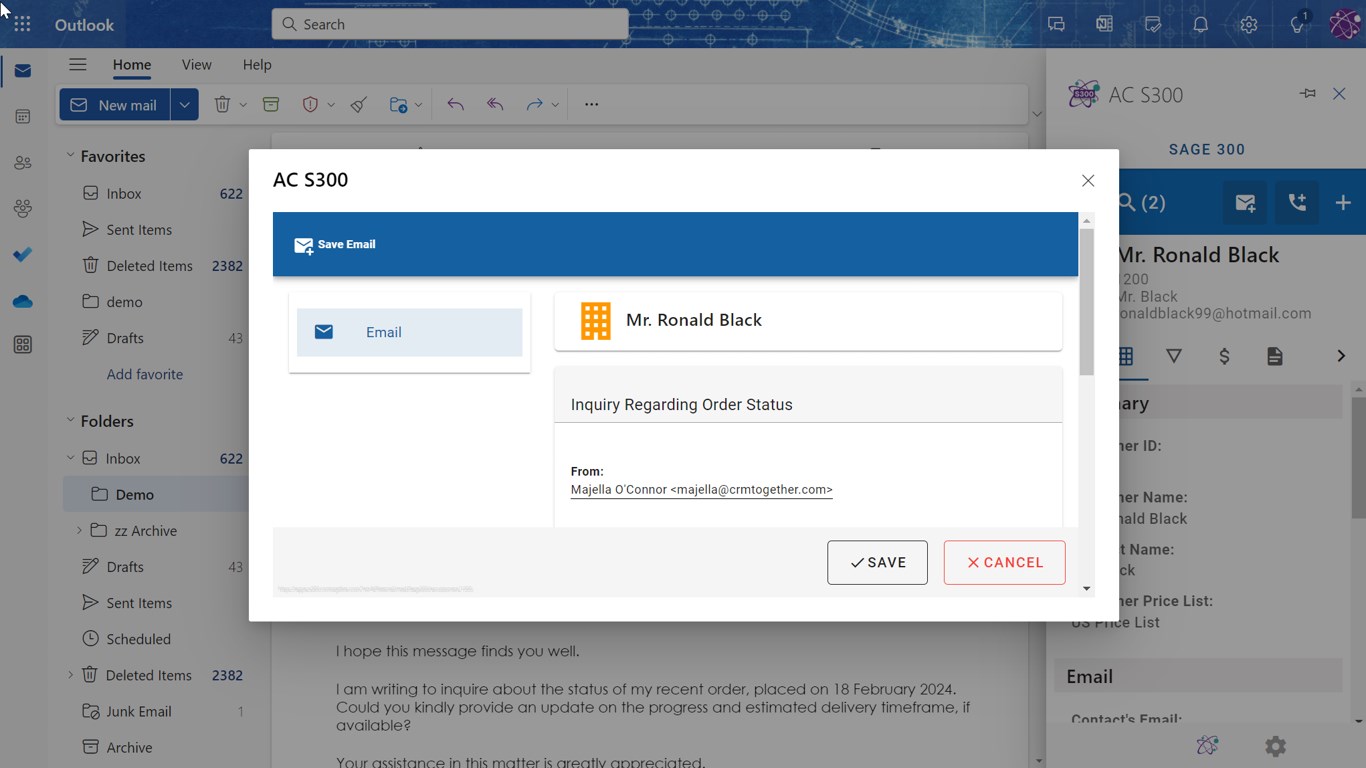
Task: Switch to the Help tab
Action: 257,64
